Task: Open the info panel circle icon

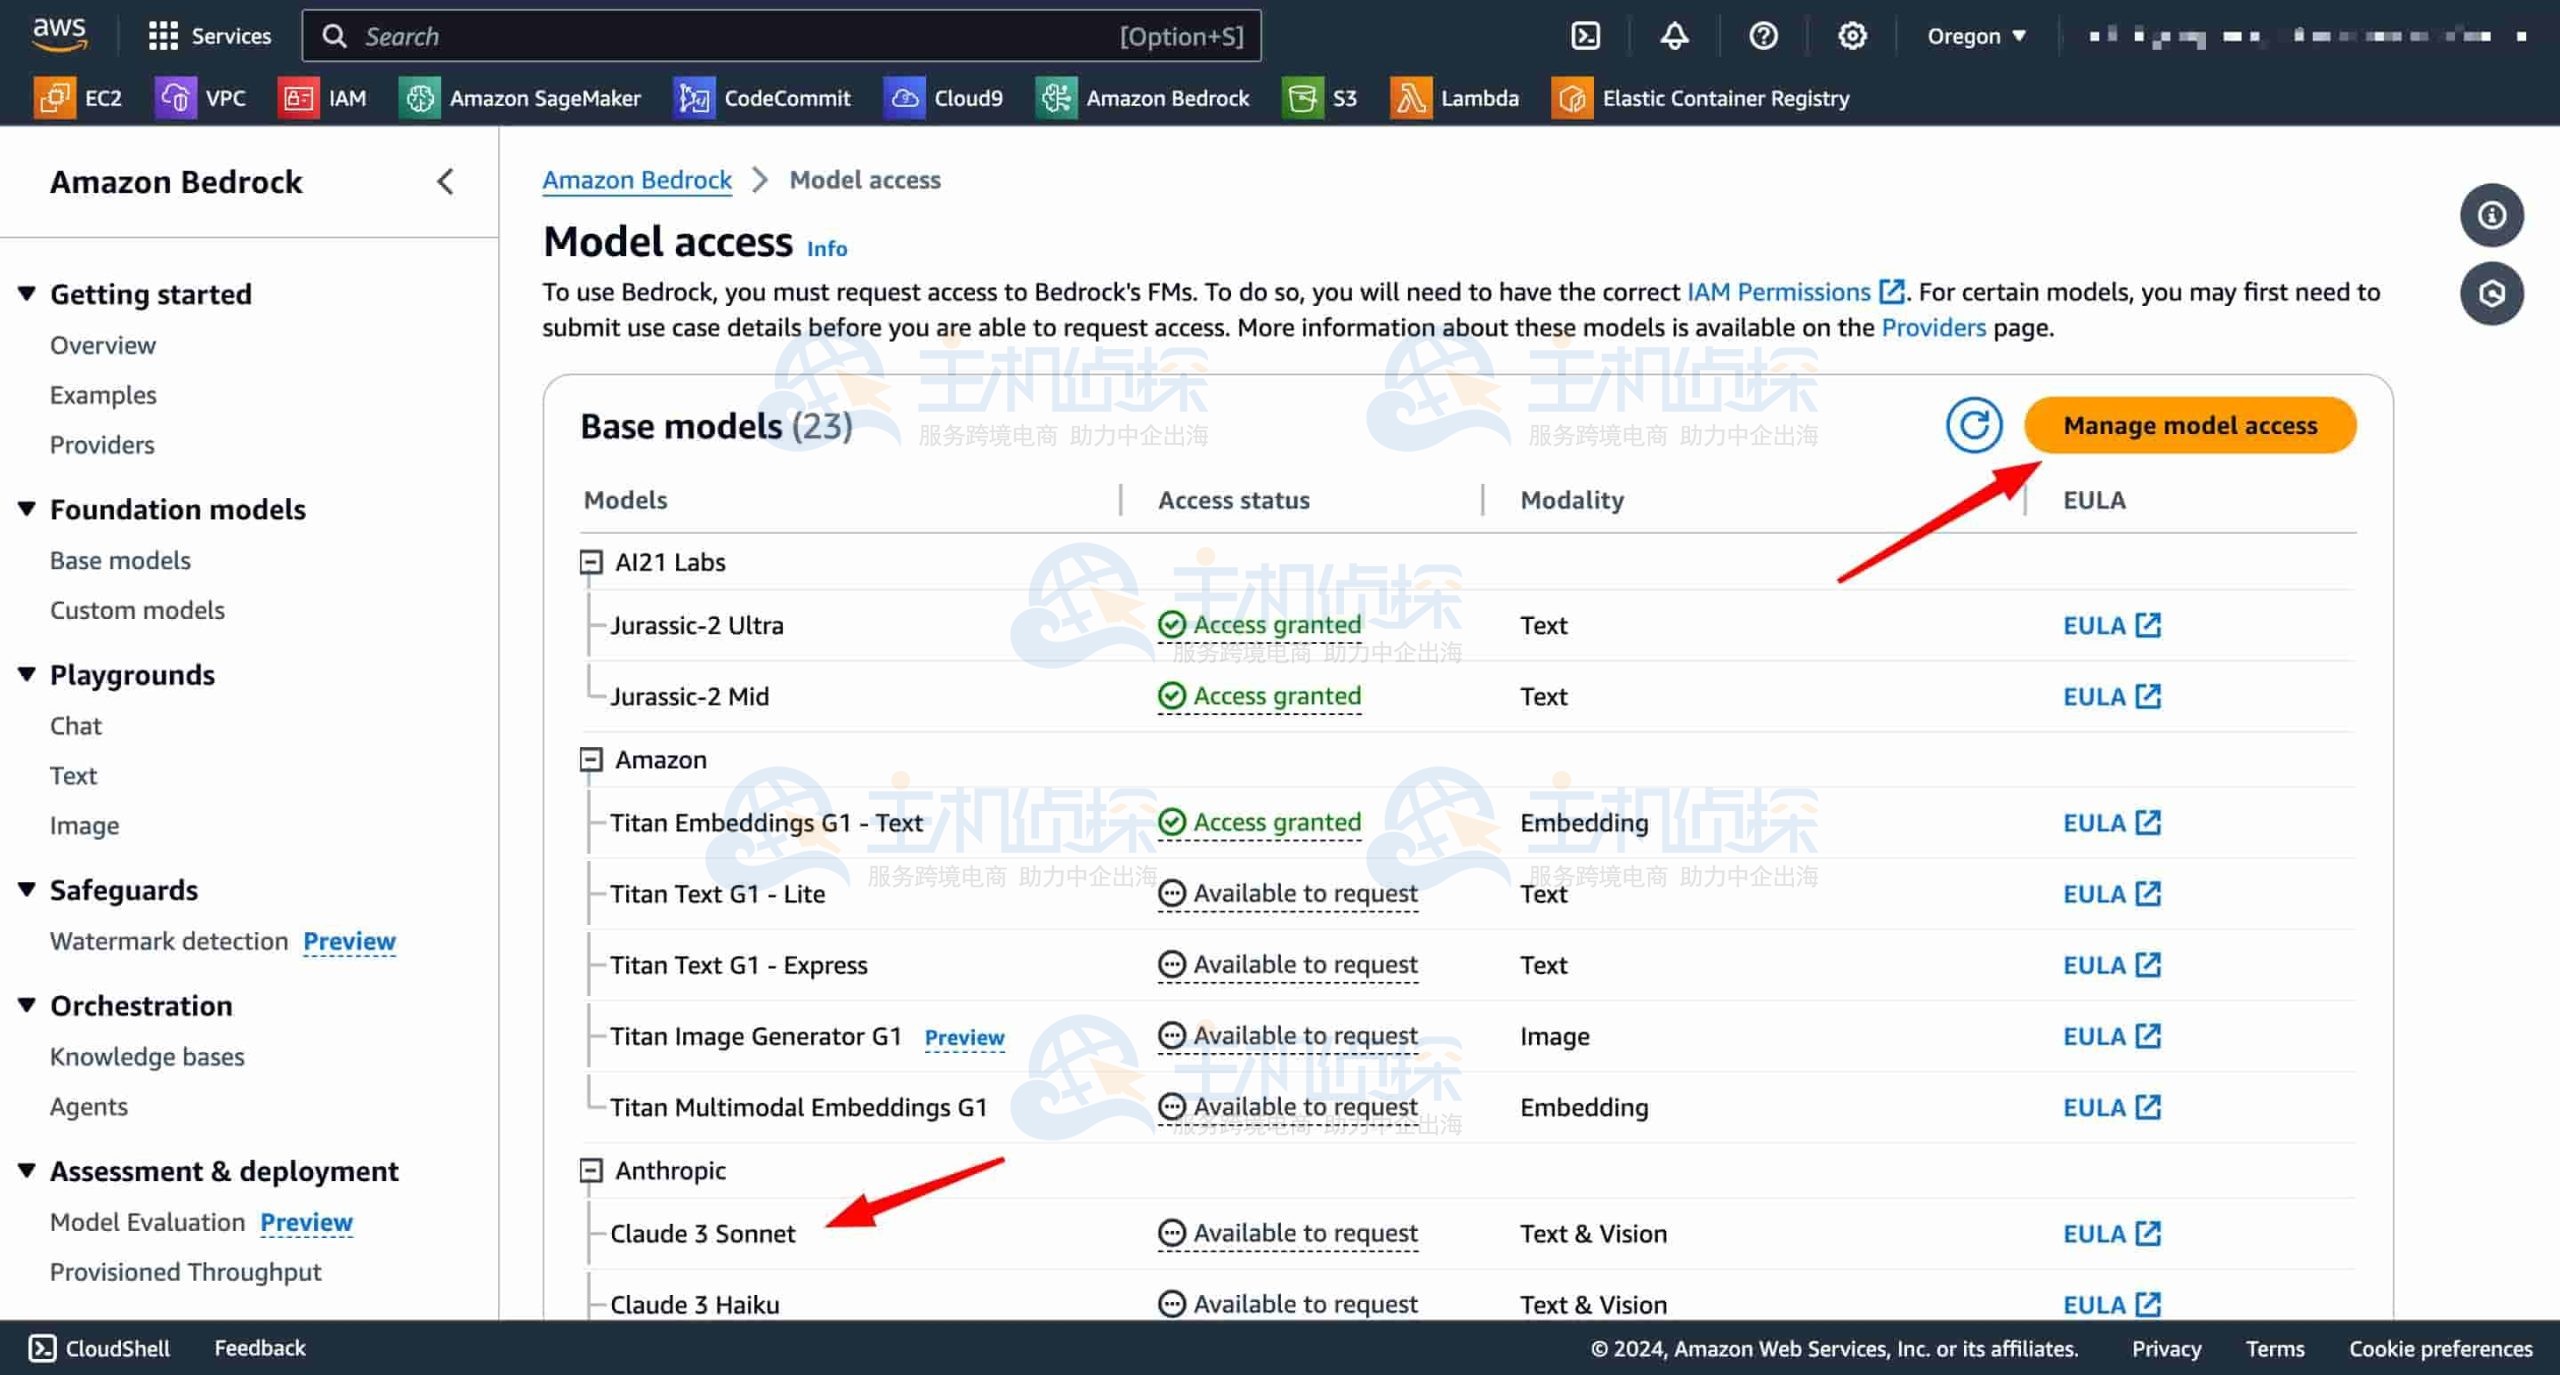Action: pos(2491,215)
